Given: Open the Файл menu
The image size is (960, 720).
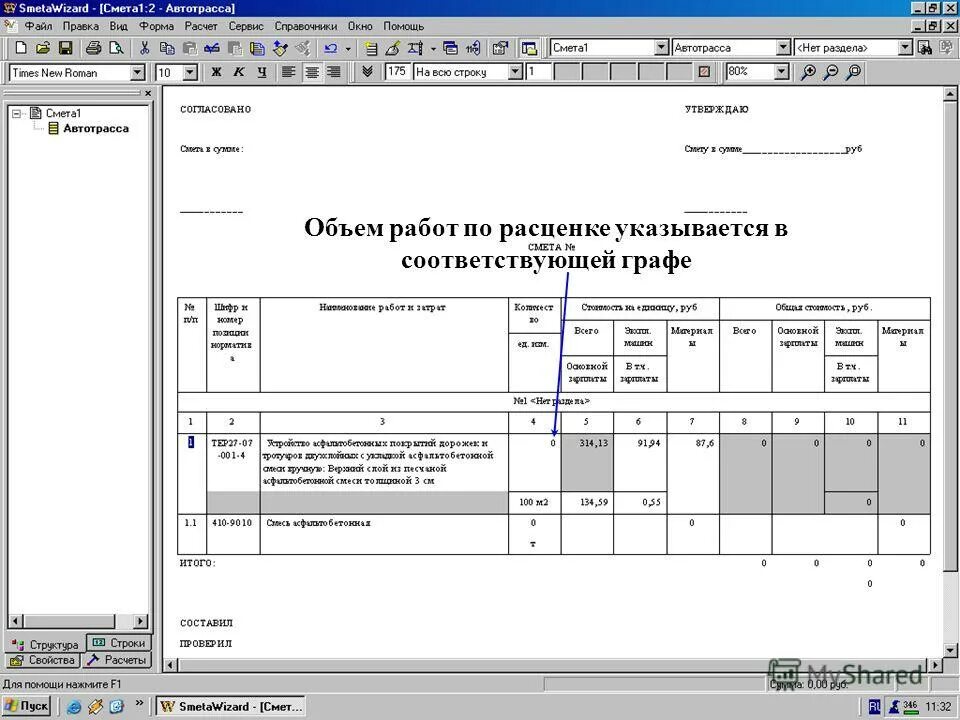Looking at the screenshot, I should click(38, 26).
